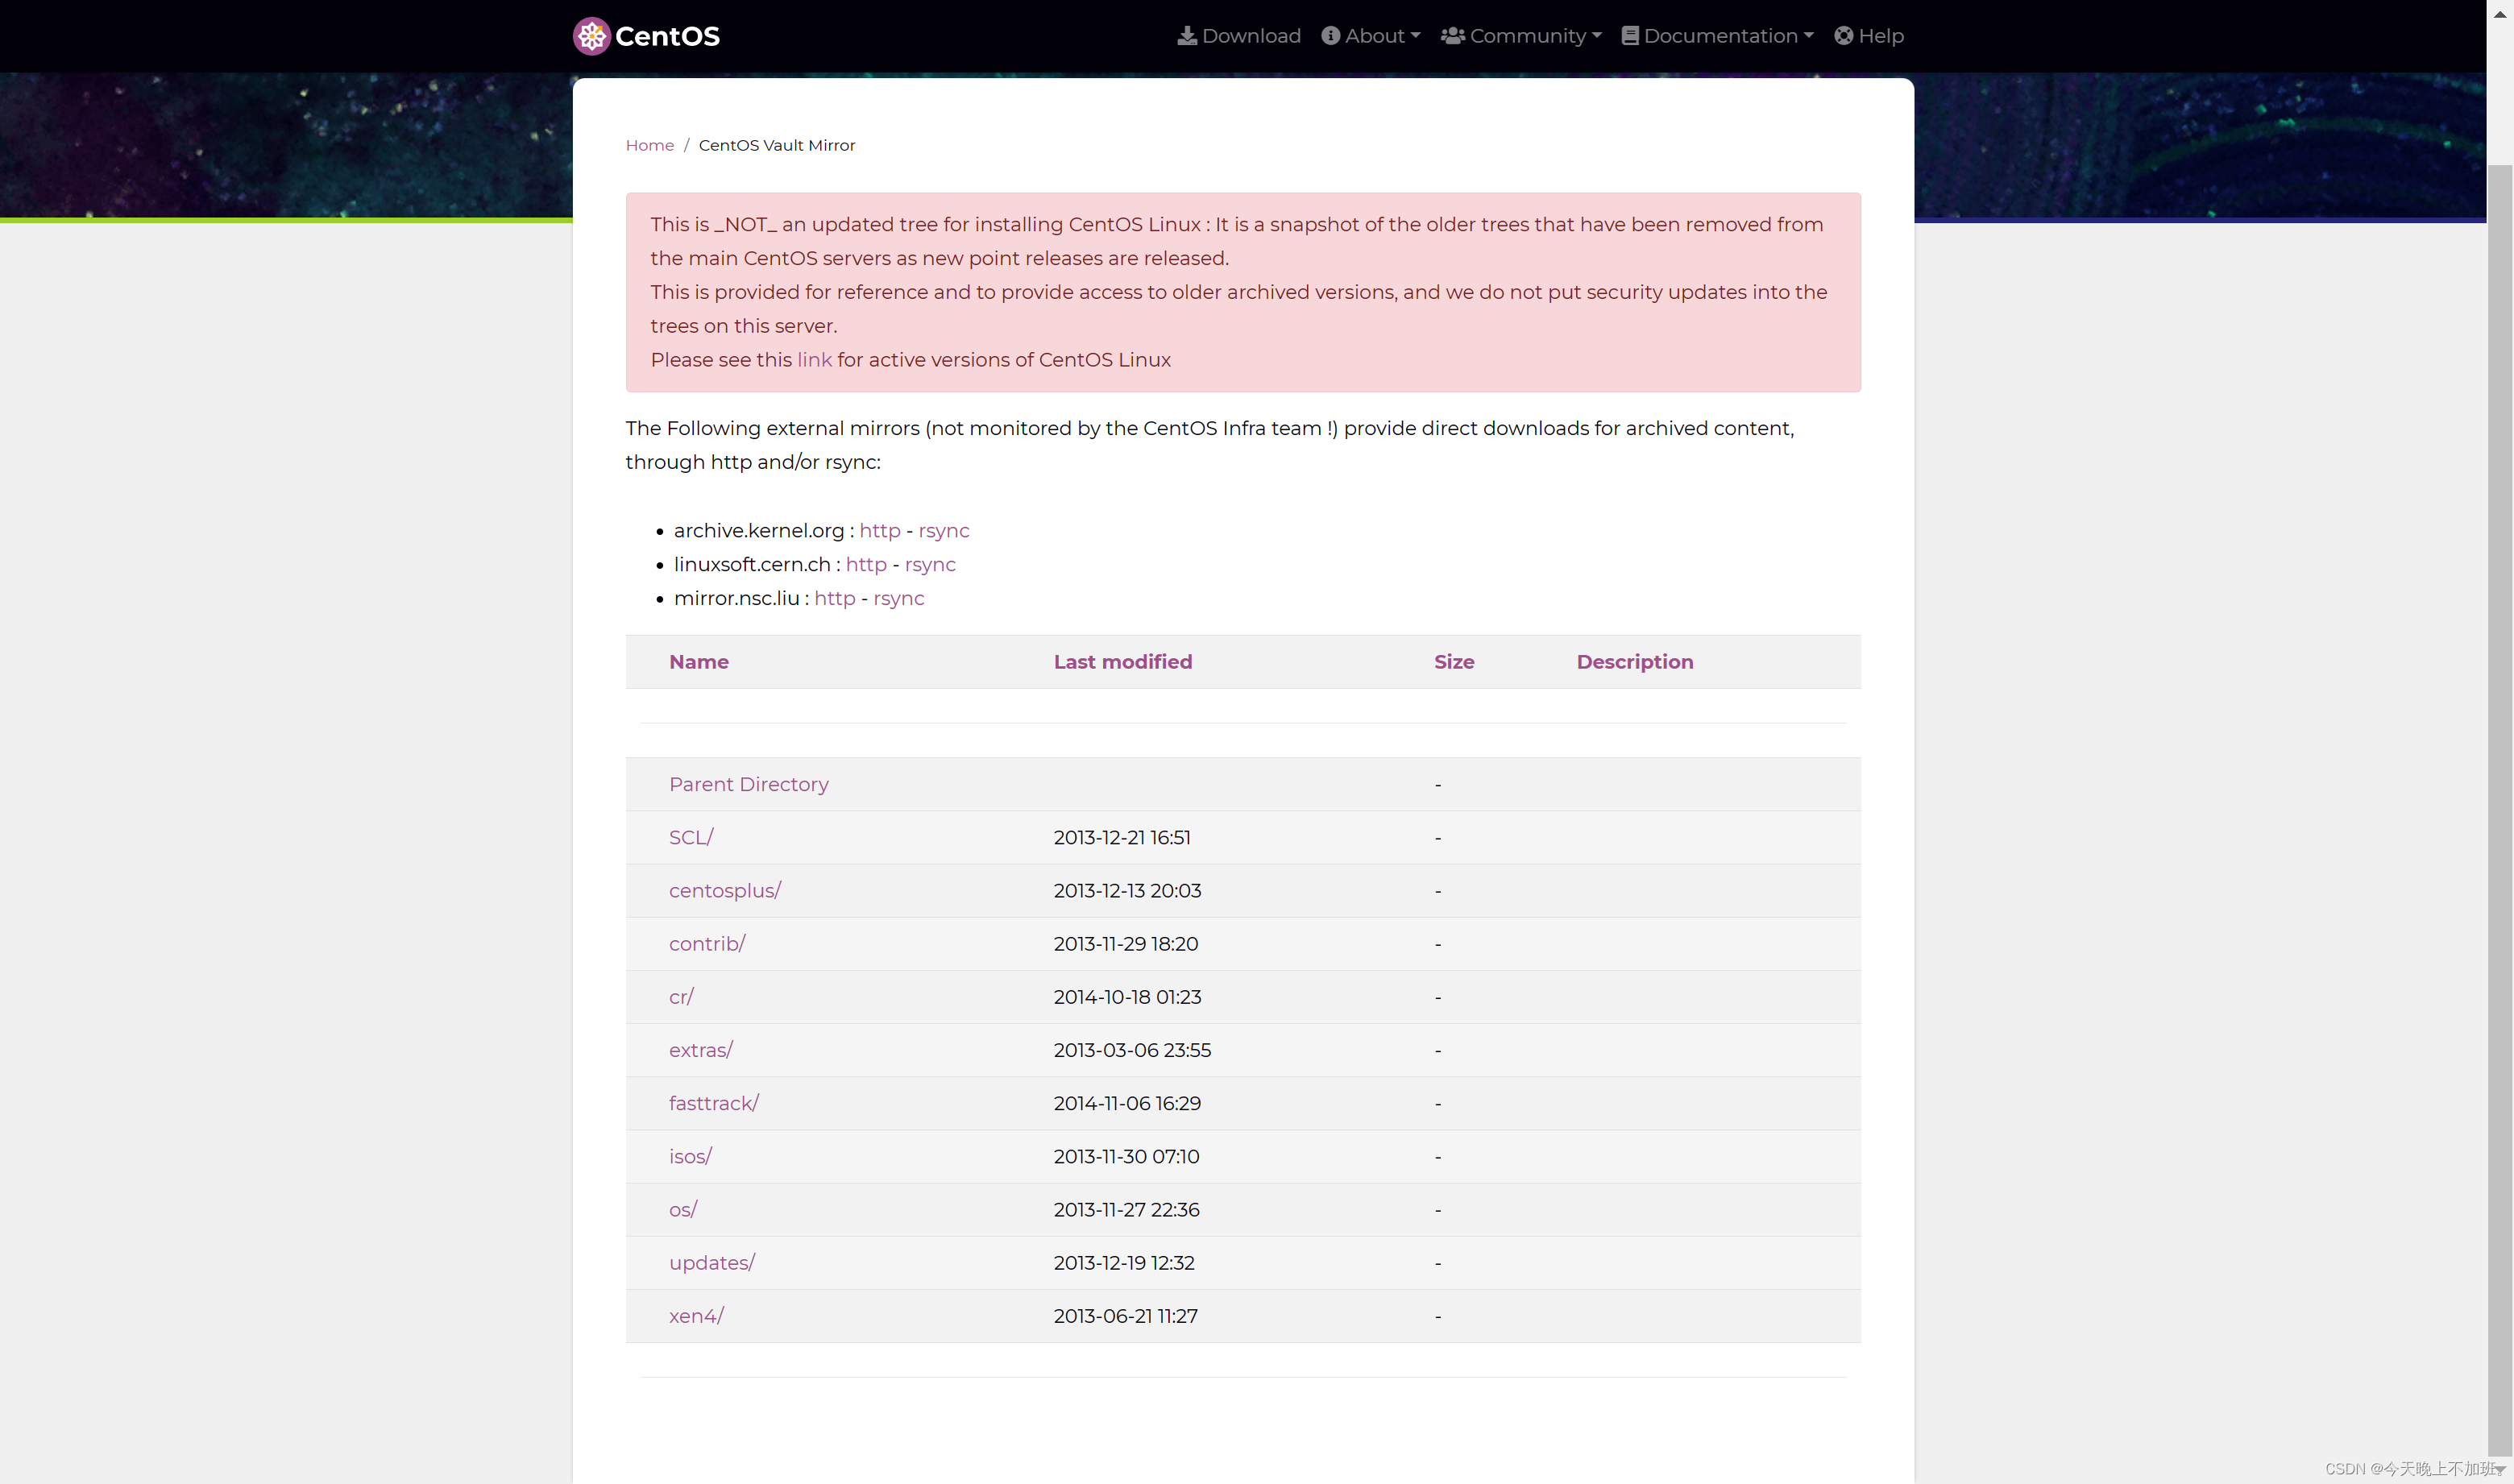
Task: Click the Documentation book icon
Action: (x=1629, y=36)
